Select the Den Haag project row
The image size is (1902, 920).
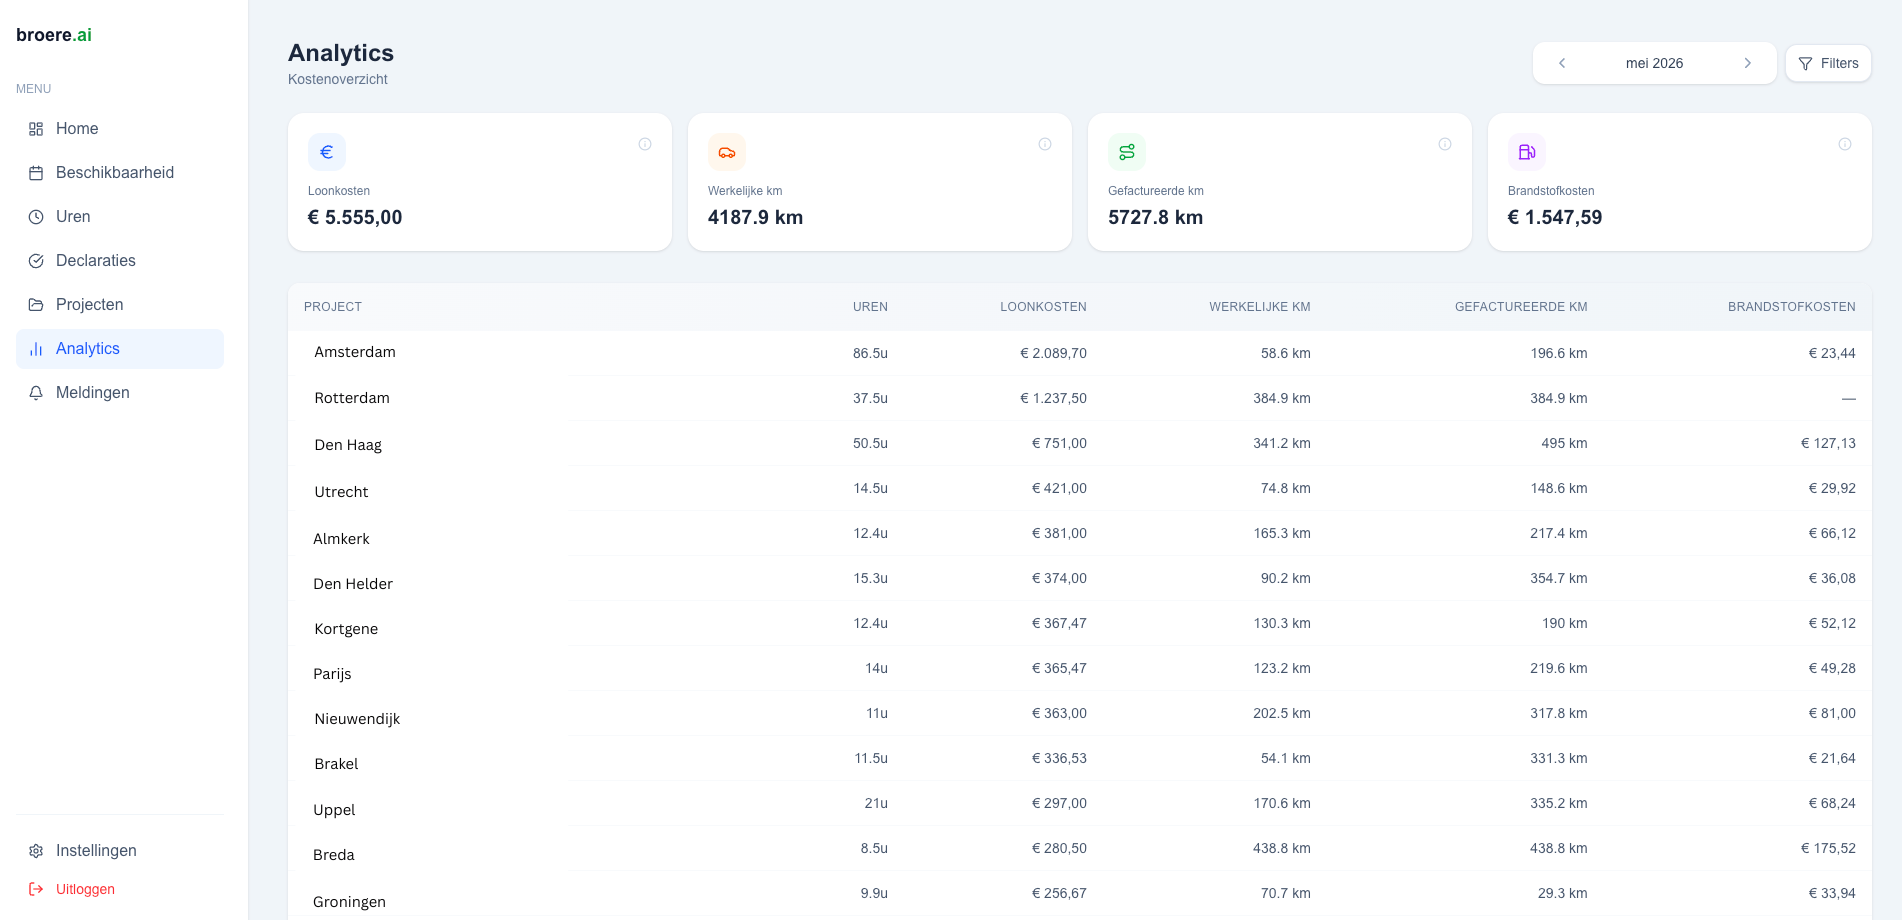1080,443
